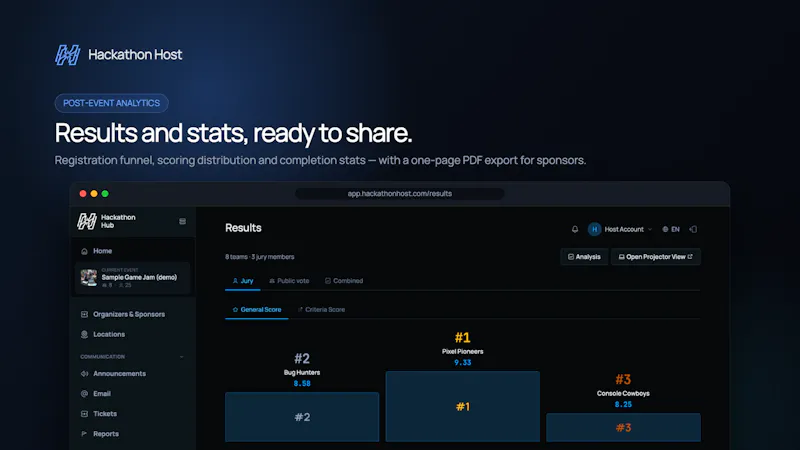
Task: Click the Reports flag icon
Action: (x=85, y=434)
